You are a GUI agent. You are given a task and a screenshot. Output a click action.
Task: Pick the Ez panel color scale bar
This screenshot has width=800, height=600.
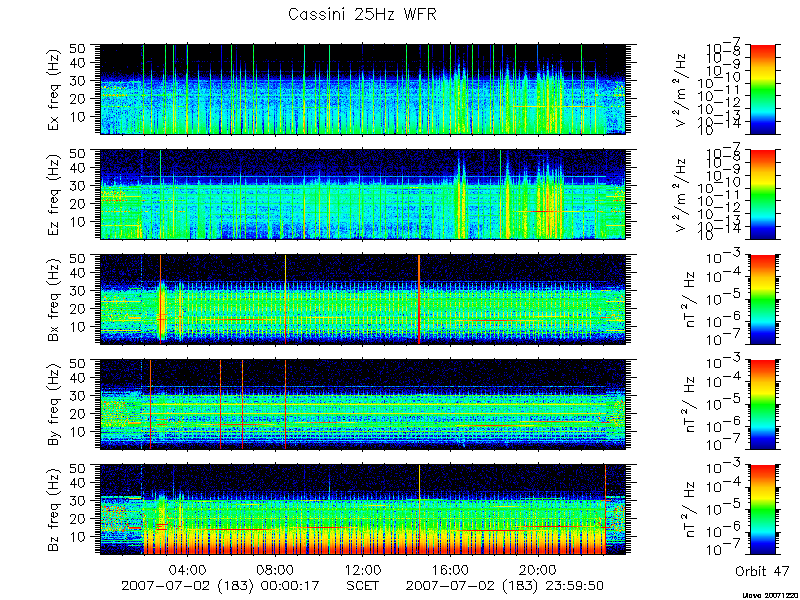tap(762, 194)
